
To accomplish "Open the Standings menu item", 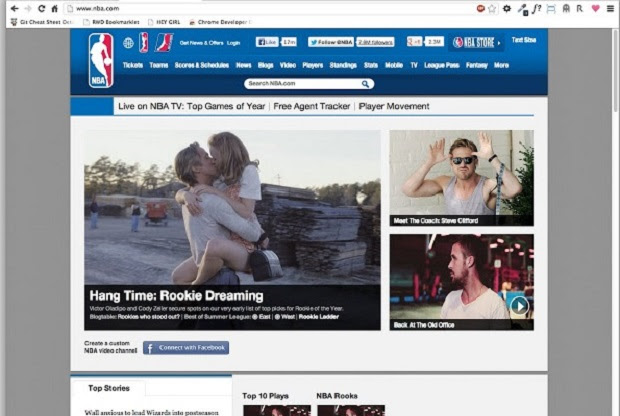I will click(343, 65).
